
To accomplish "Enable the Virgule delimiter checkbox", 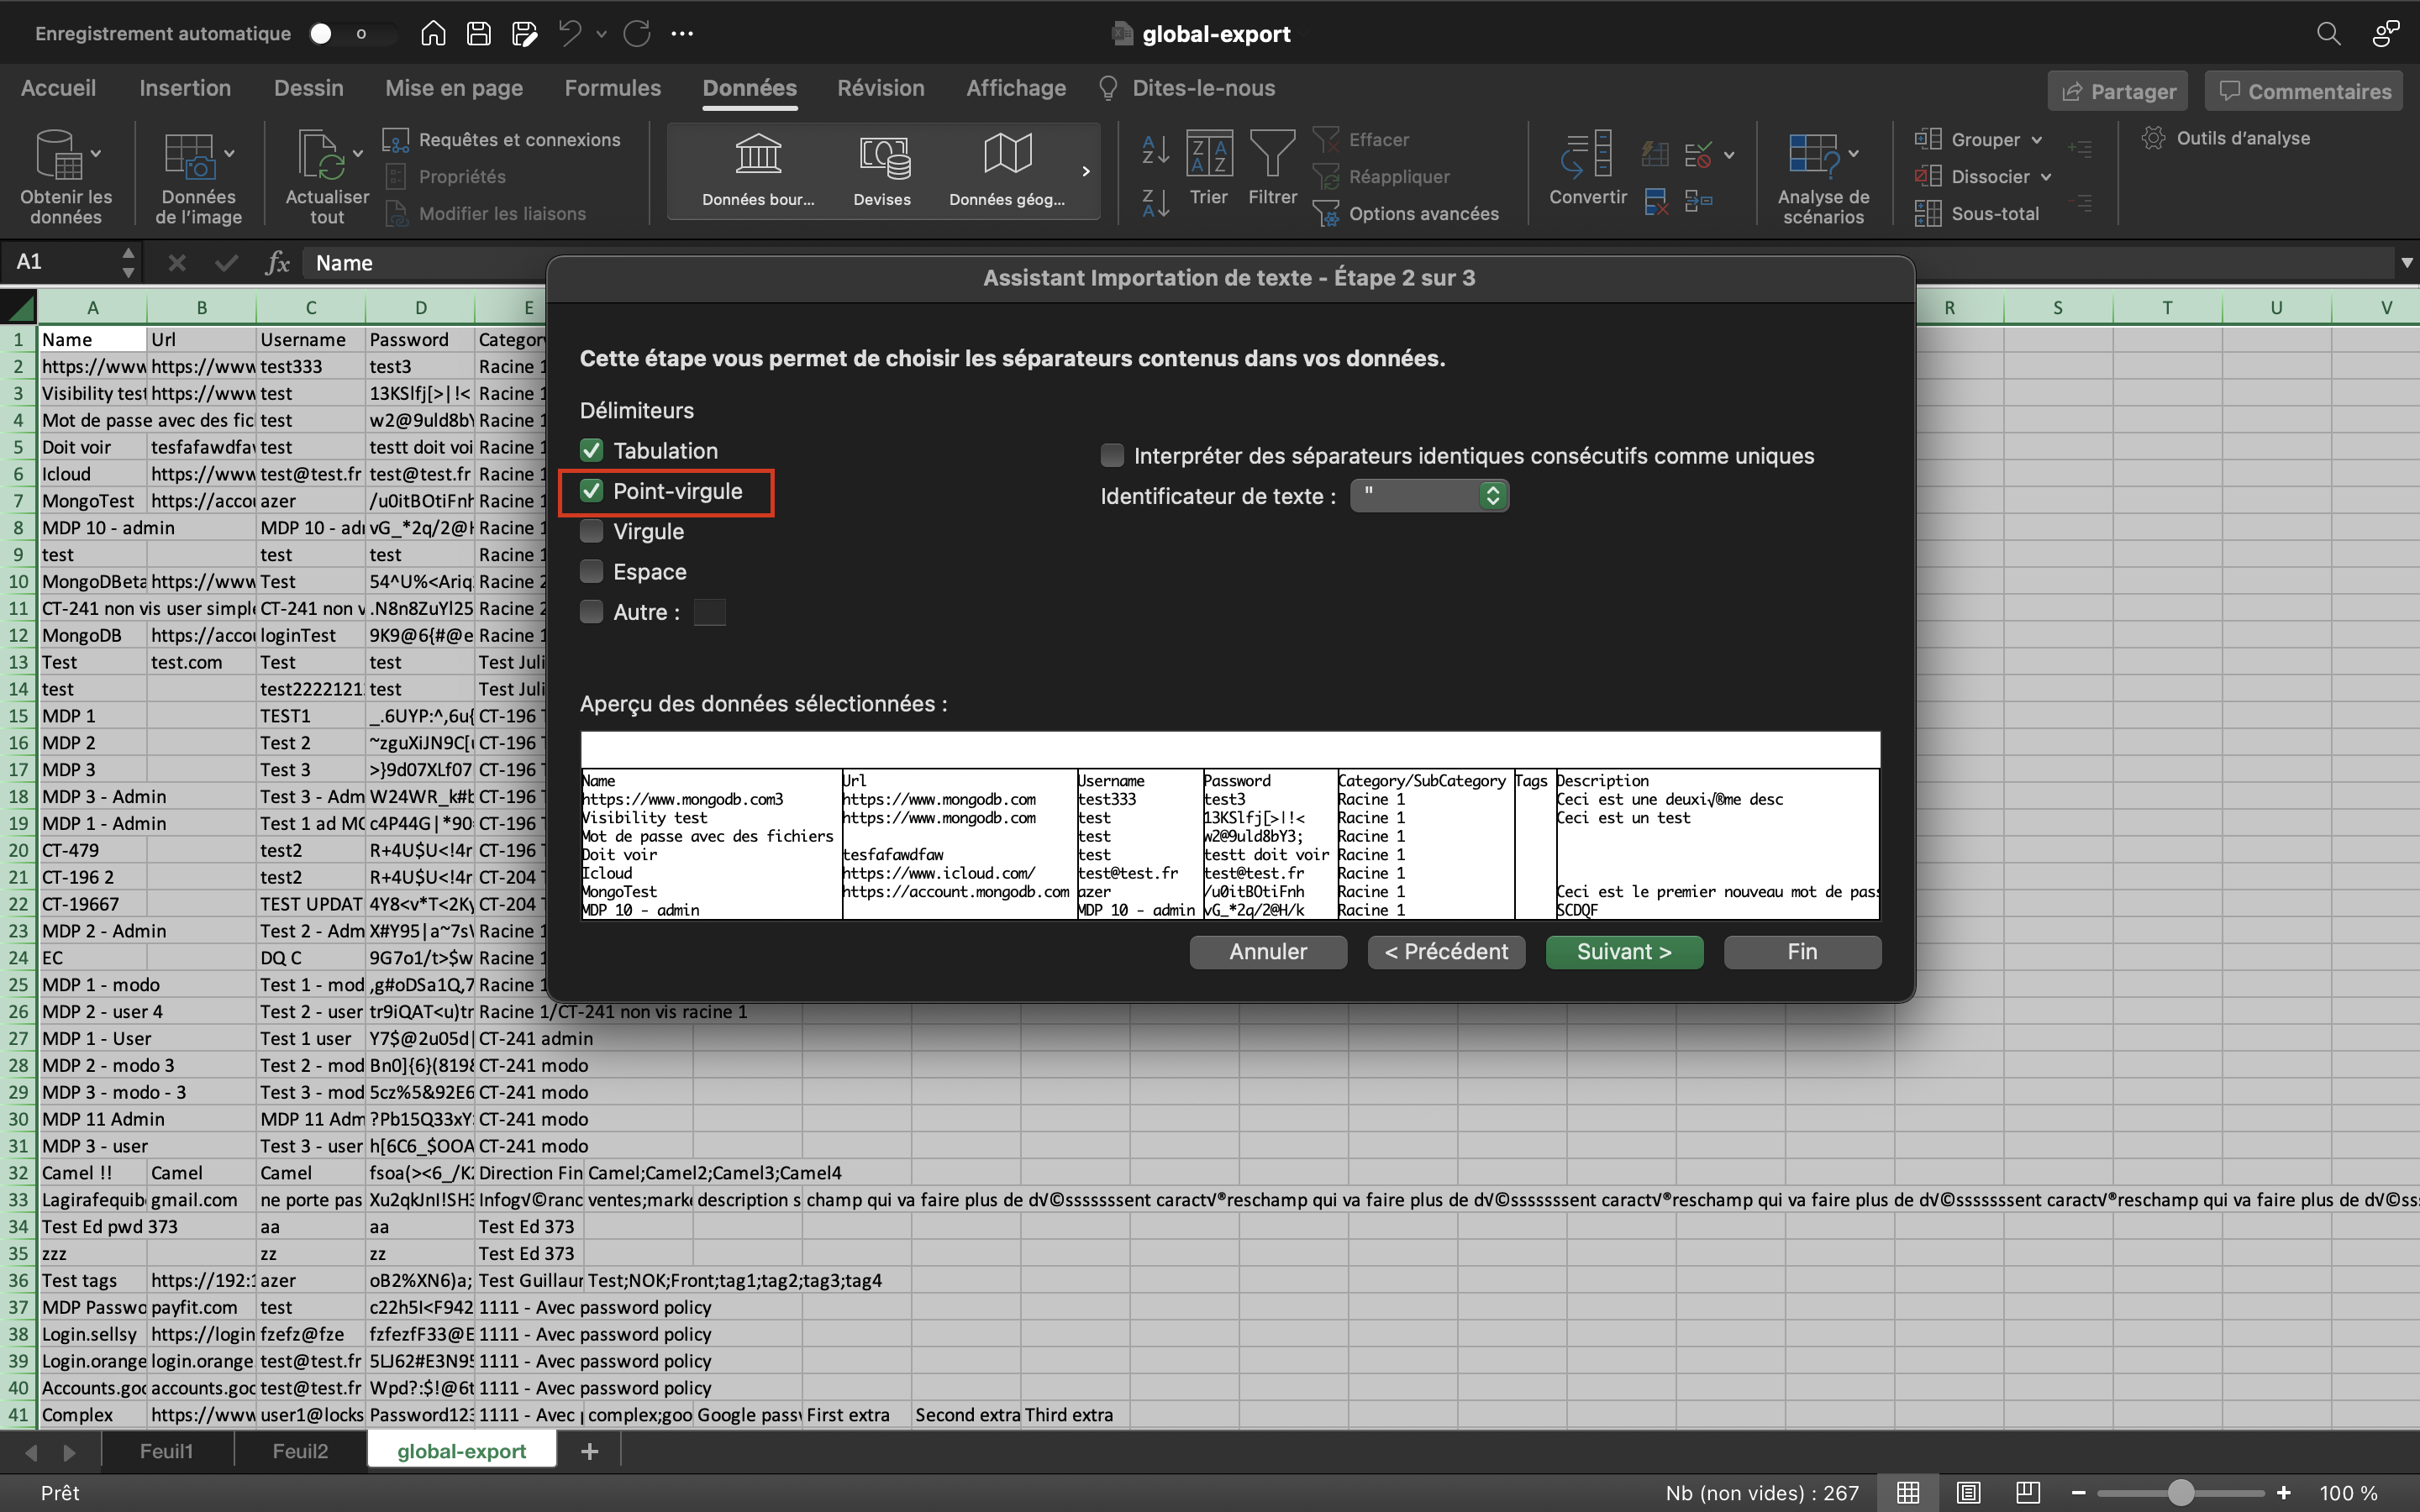I will (x=592, y=531).
